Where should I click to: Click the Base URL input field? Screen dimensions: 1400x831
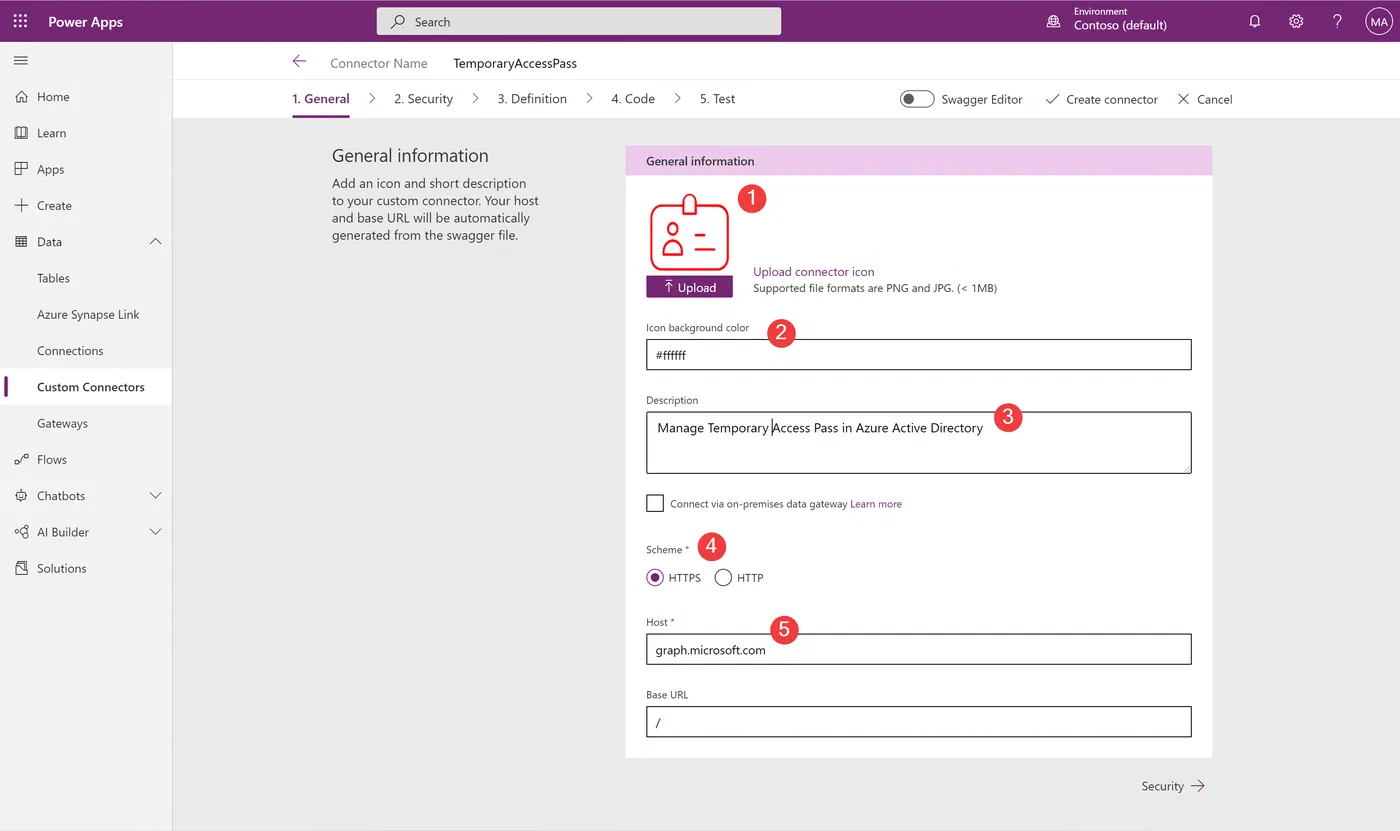[x=919, y=722]
